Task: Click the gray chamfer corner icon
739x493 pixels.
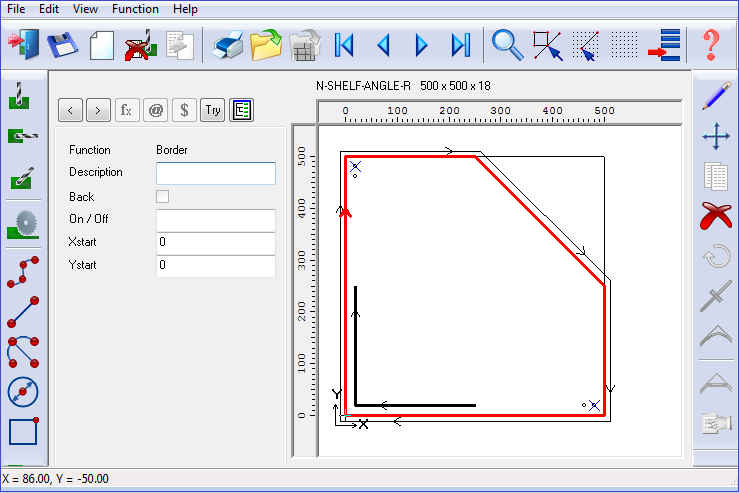Action: point(716,382)
